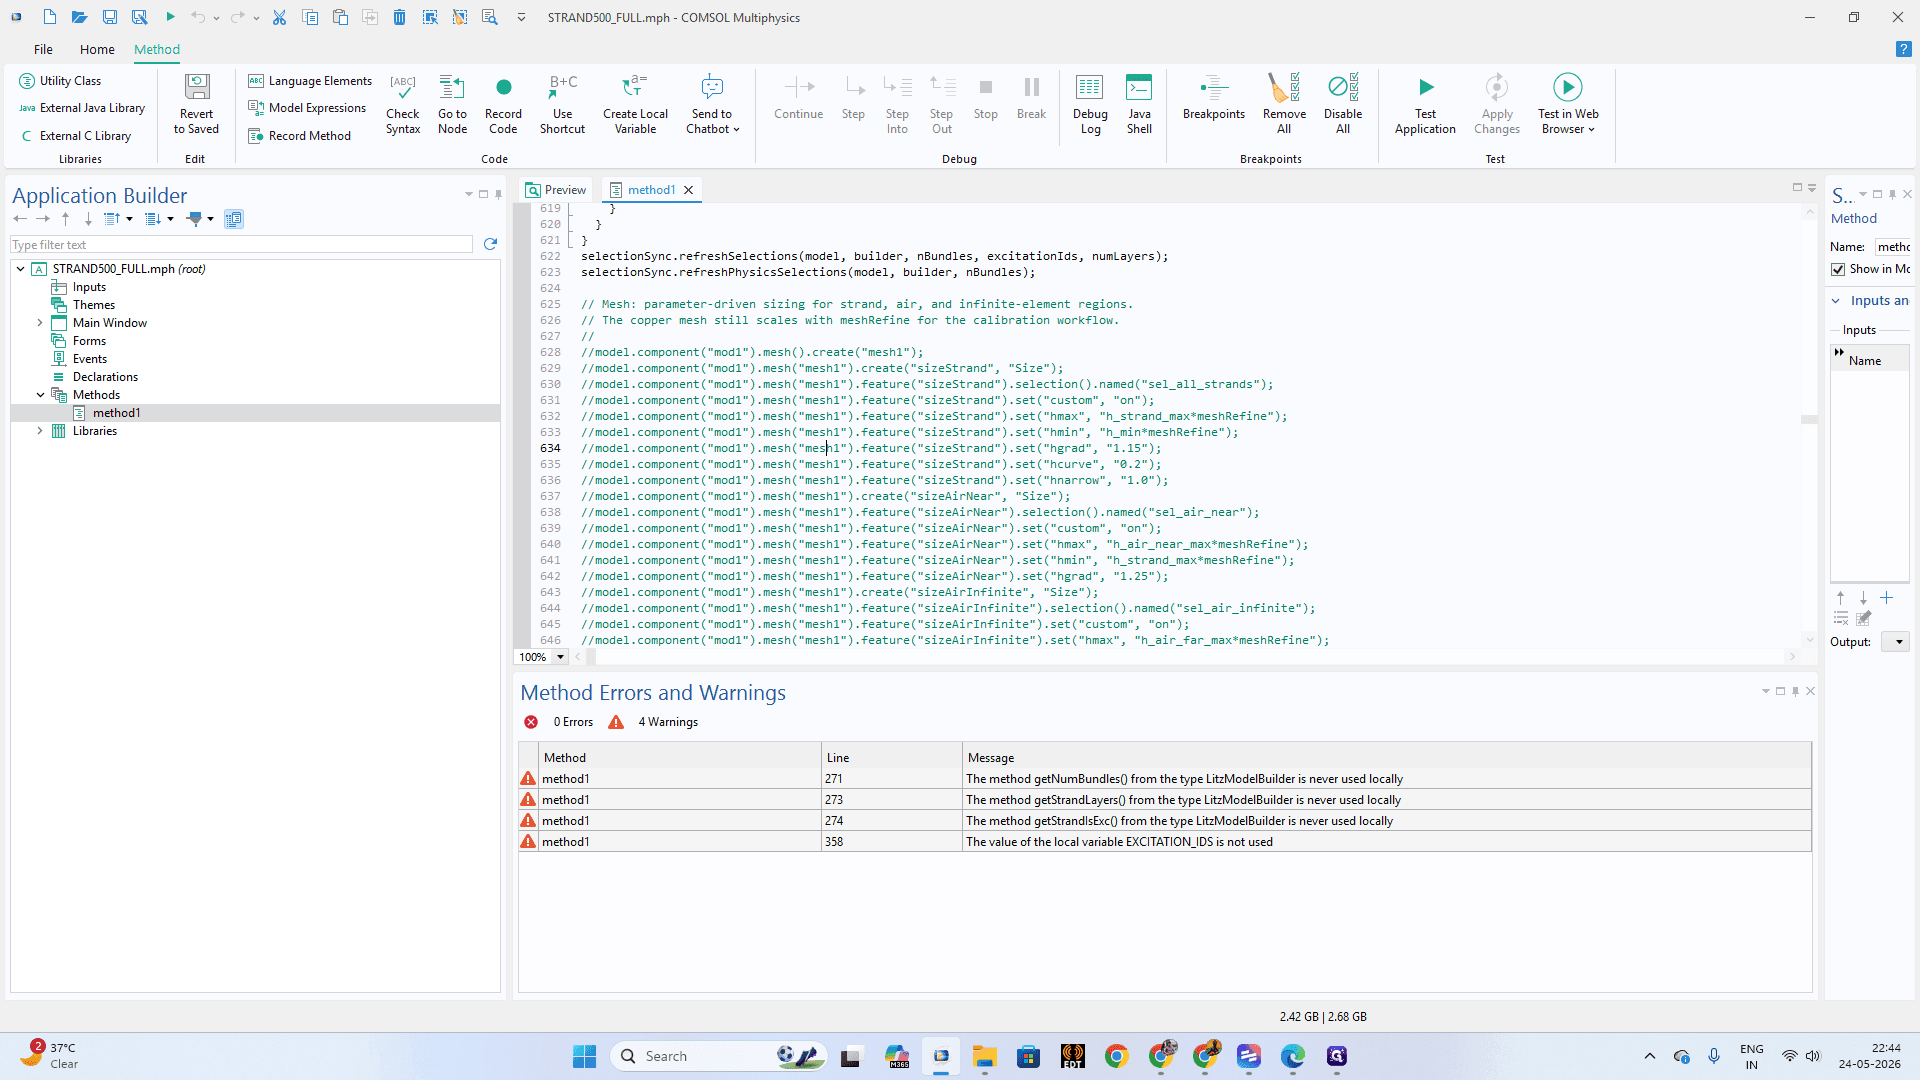Screen dimensions: 1920x1080
Task: Open Send to Chatbot dropdown
Action: click(x=712, y=104)
